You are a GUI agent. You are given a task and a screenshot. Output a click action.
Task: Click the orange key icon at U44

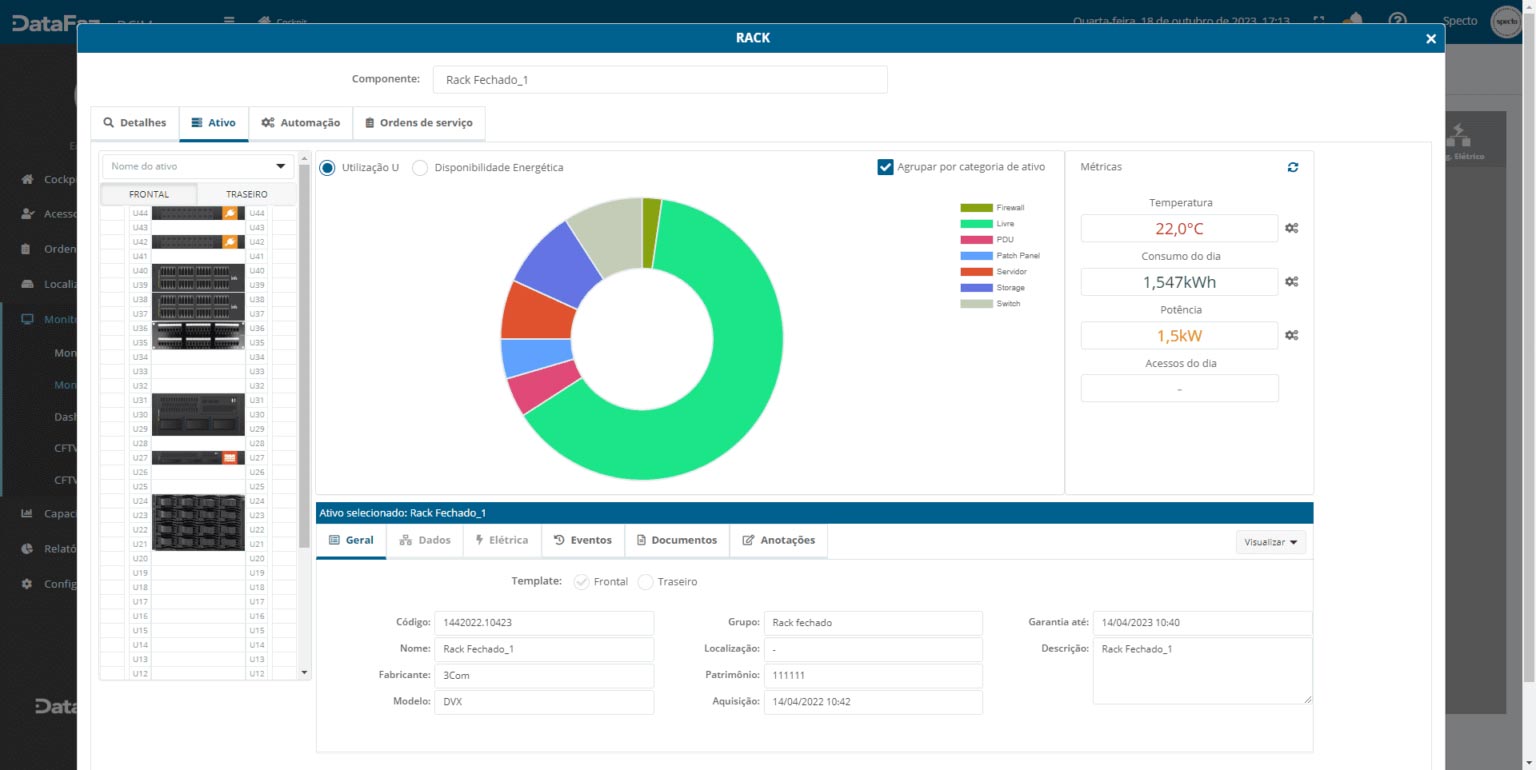230,213
